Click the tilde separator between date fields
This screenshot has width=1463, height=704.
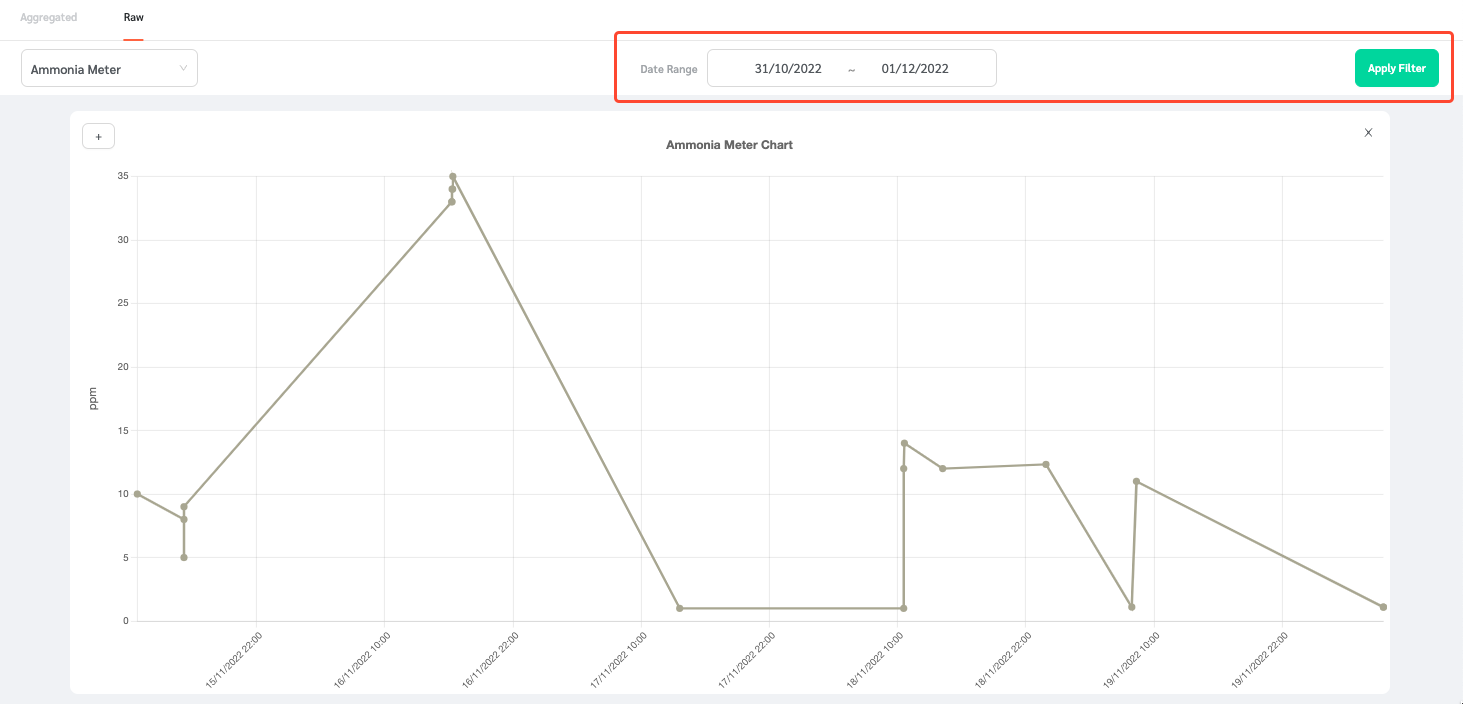coord(851,70)
